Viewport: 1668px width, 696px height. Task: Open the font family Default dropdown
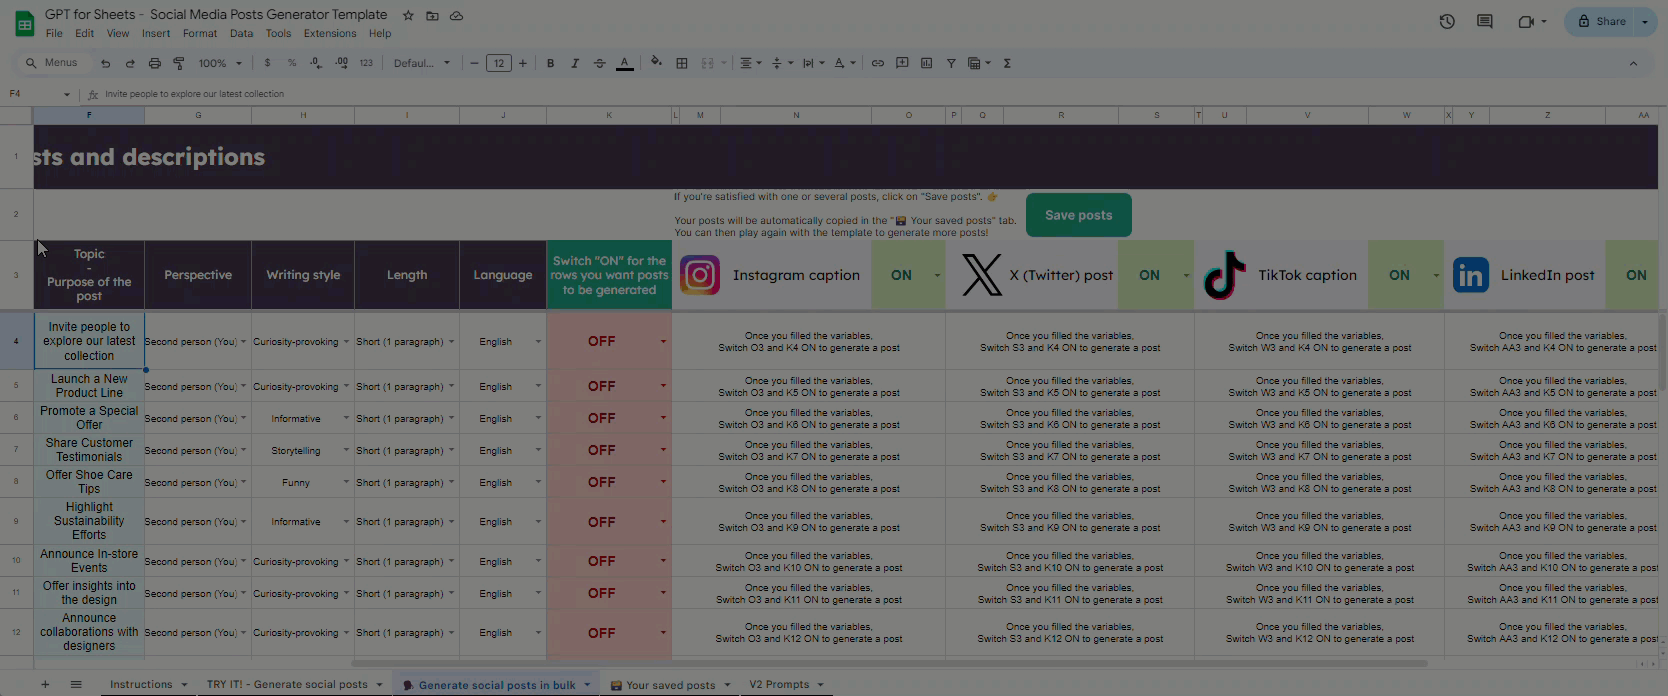422,63
